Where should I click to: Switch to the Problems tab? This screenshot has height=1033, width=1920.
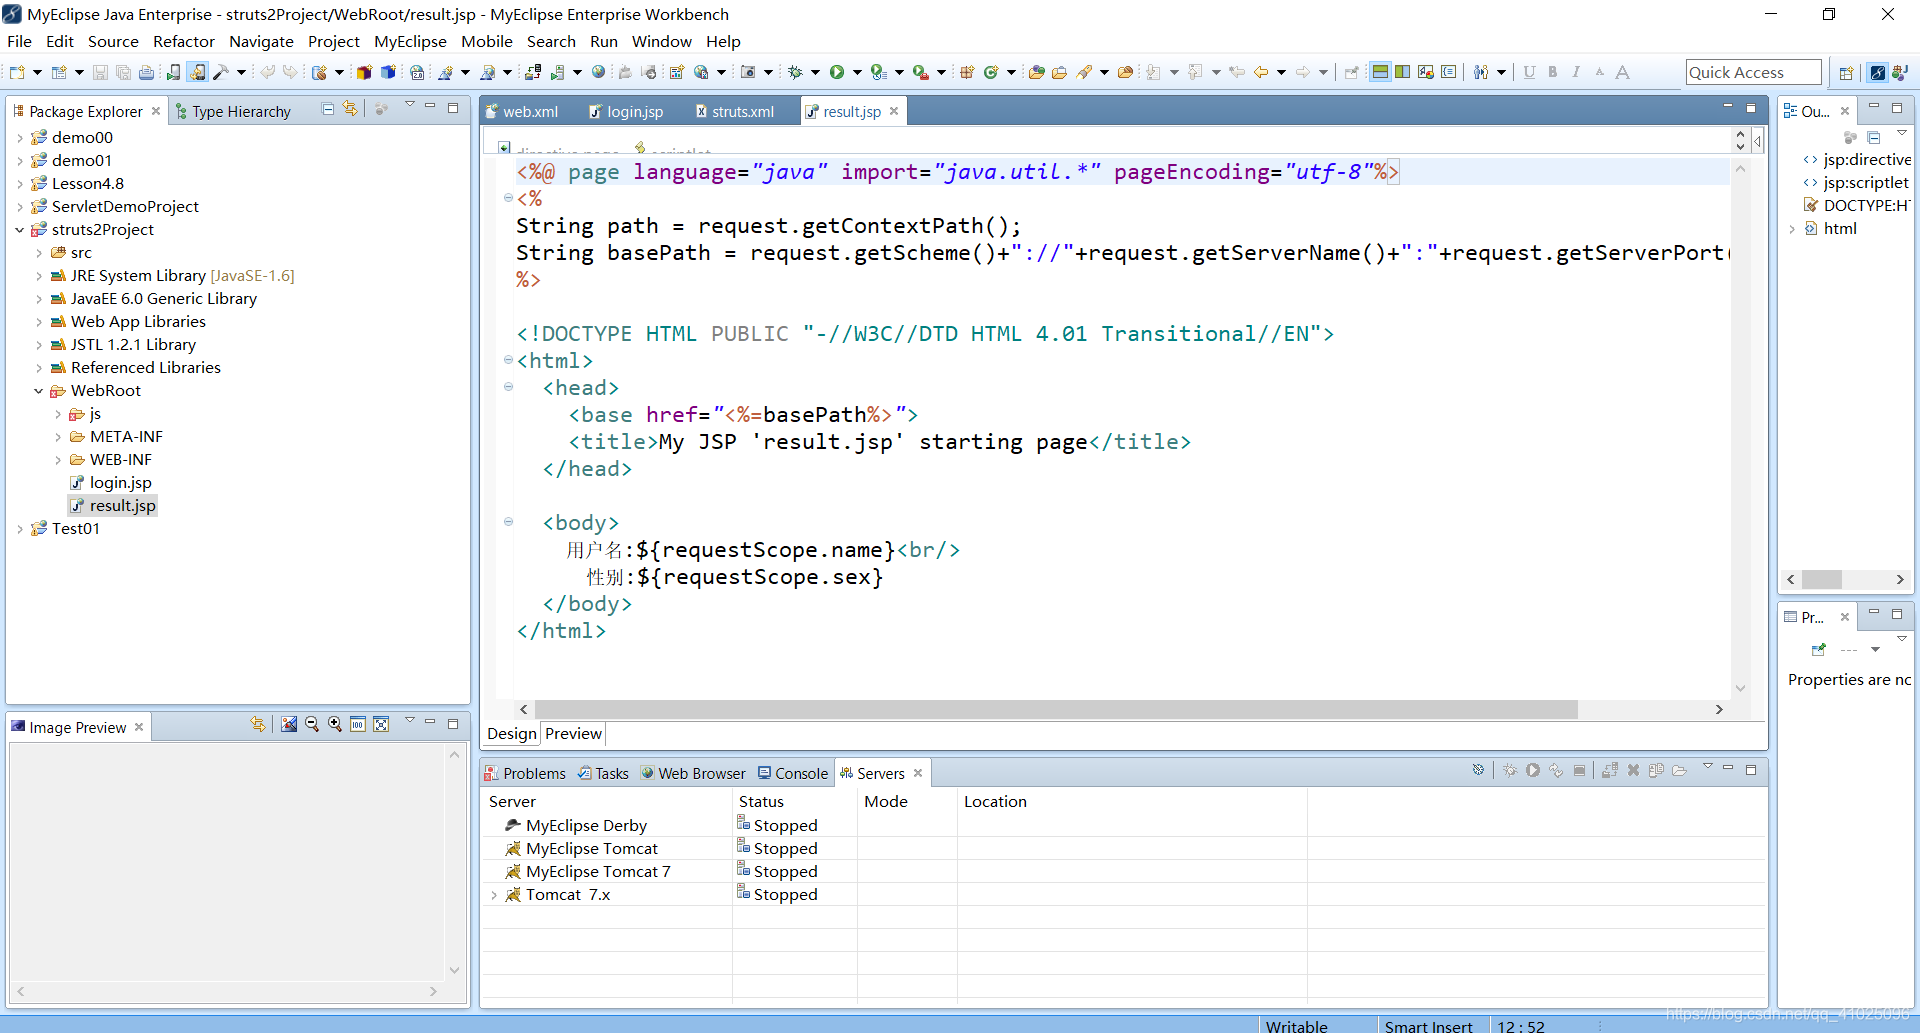(x=525, y=773)
